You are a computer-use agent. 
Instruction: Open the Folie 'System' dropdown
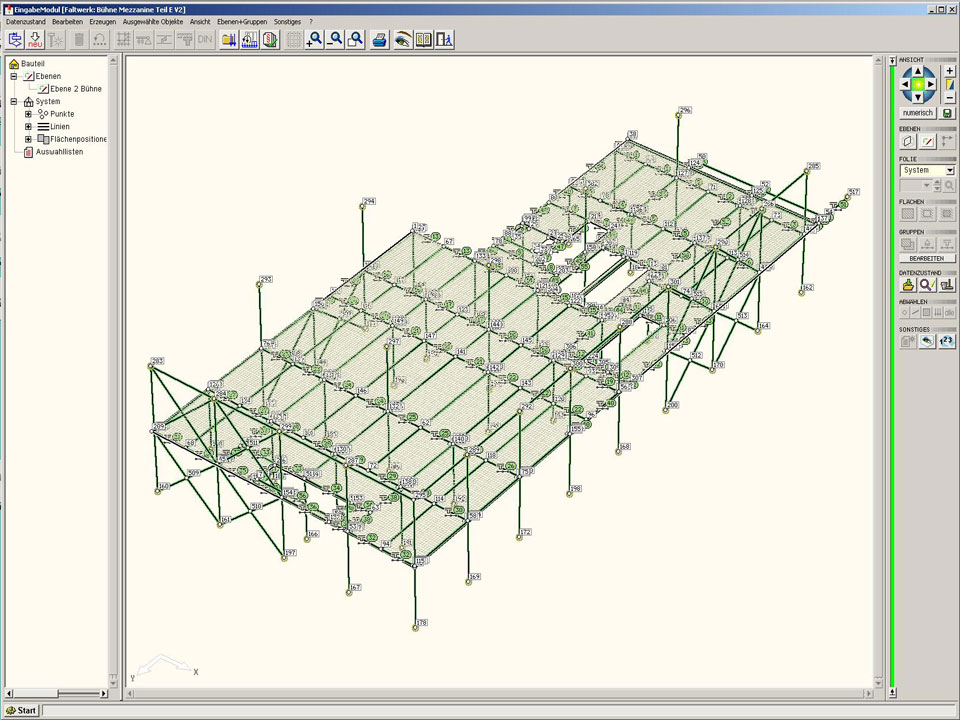click(x=949, y=171)
